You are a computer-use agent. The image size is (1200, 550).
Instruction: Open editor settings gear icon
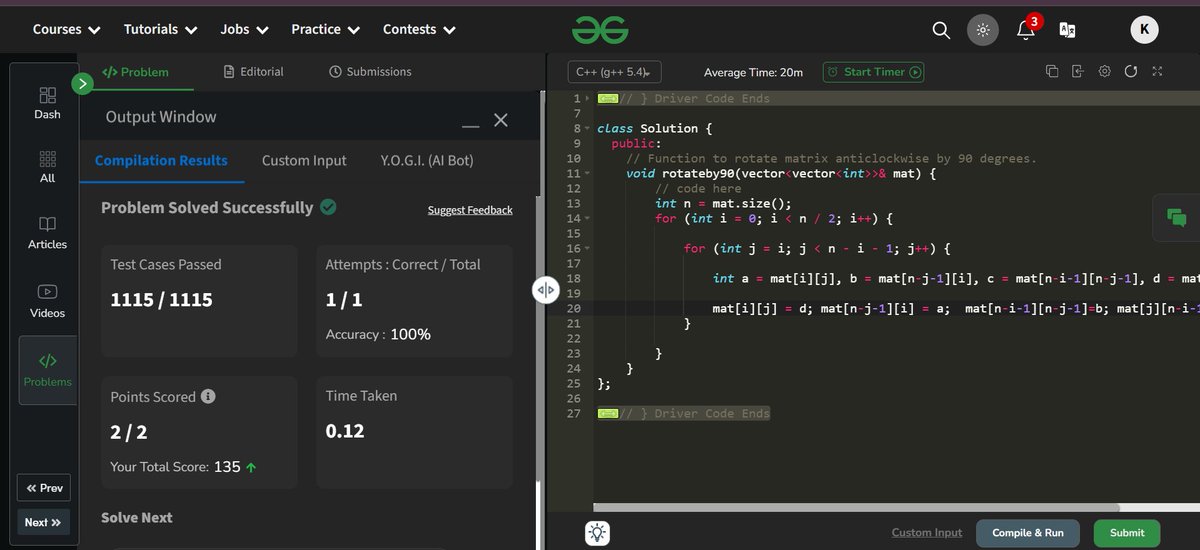pyautogui.click(x=1105, y=71)
